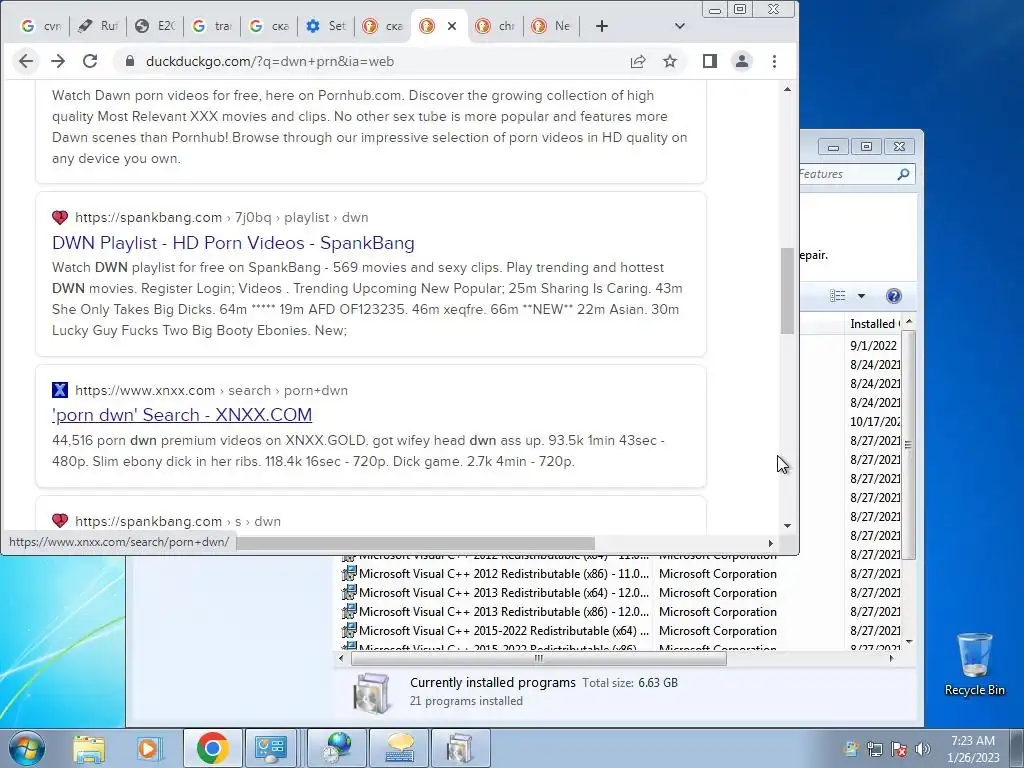Reload the current DuckDuckGo page
Viewport: 1024px width, 768px height.
(90, 61)
